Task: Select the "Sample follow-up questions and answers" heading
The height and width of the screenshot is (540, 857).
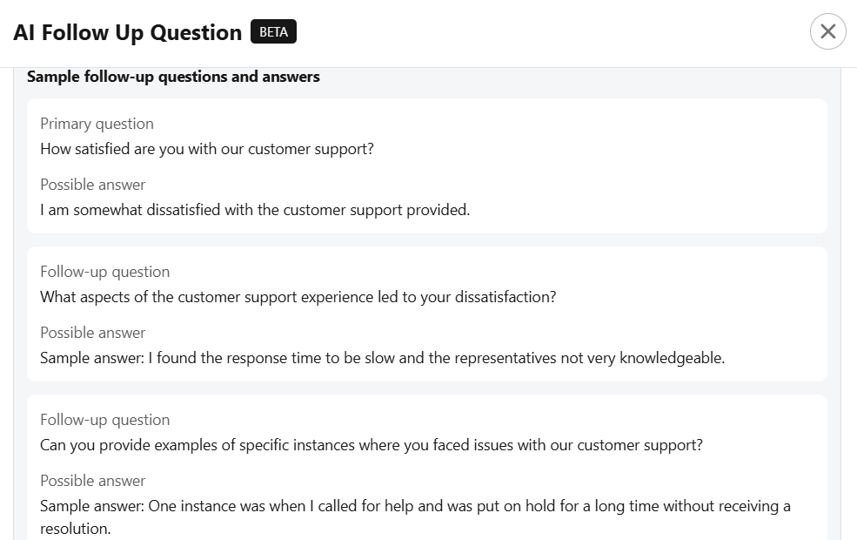Action: click(173, 77)
